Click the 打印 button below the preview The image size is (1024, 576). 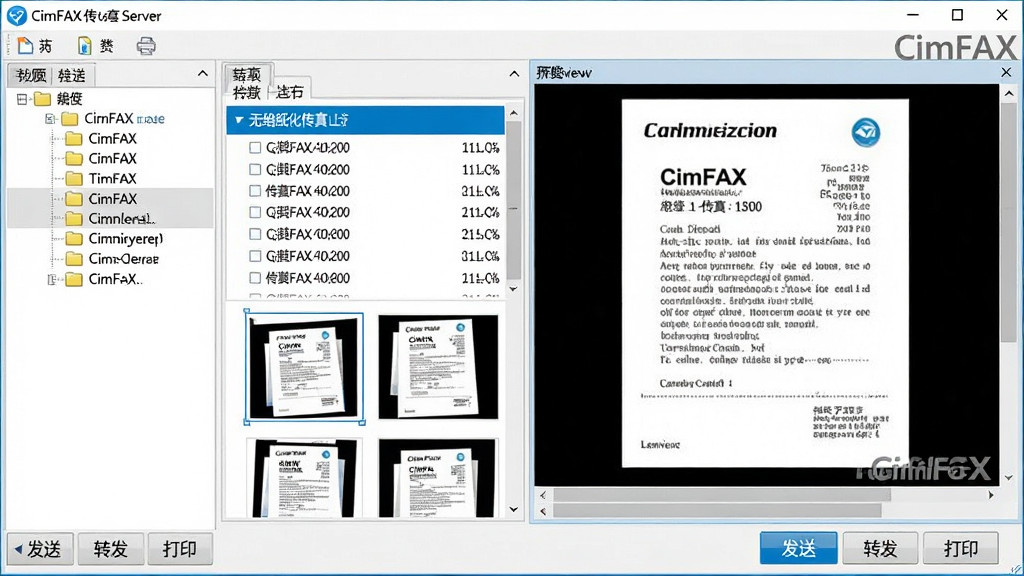(961, 548)
